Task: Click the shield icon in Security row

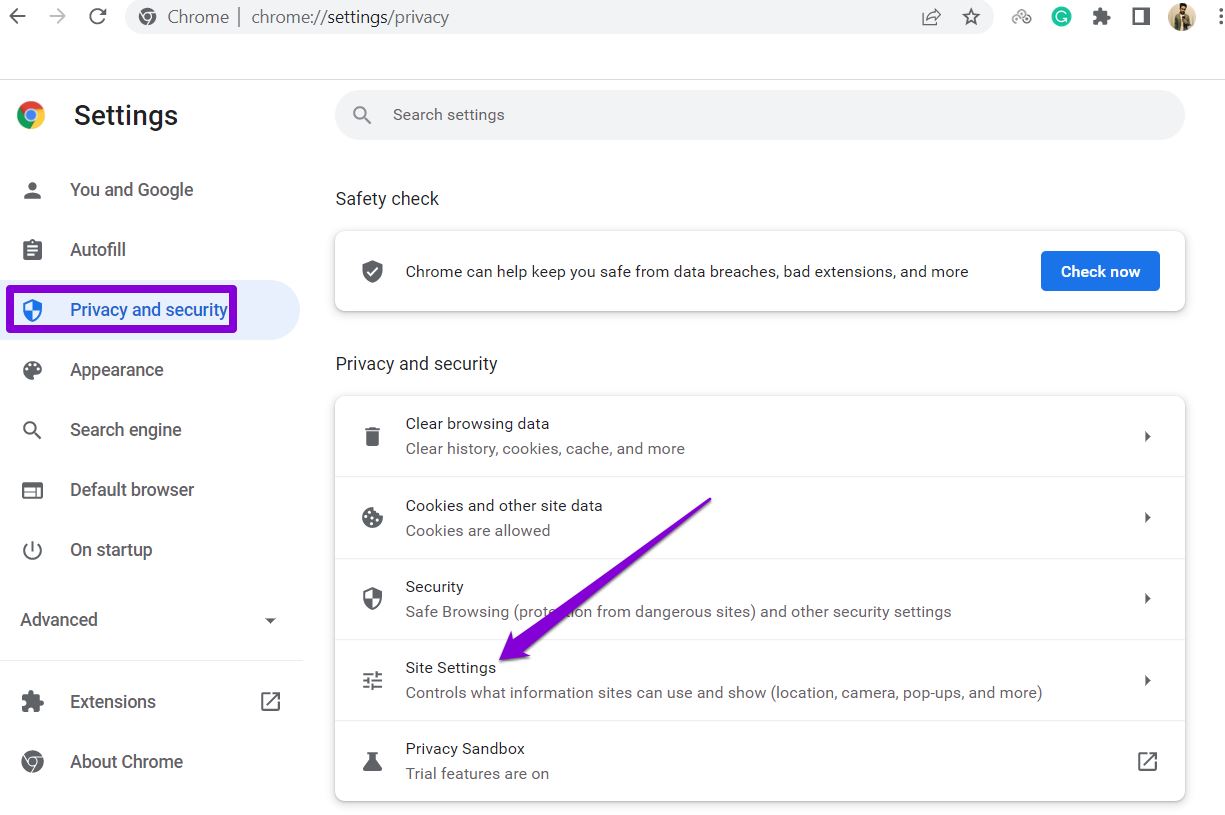Action: click(x=372, y=599)
